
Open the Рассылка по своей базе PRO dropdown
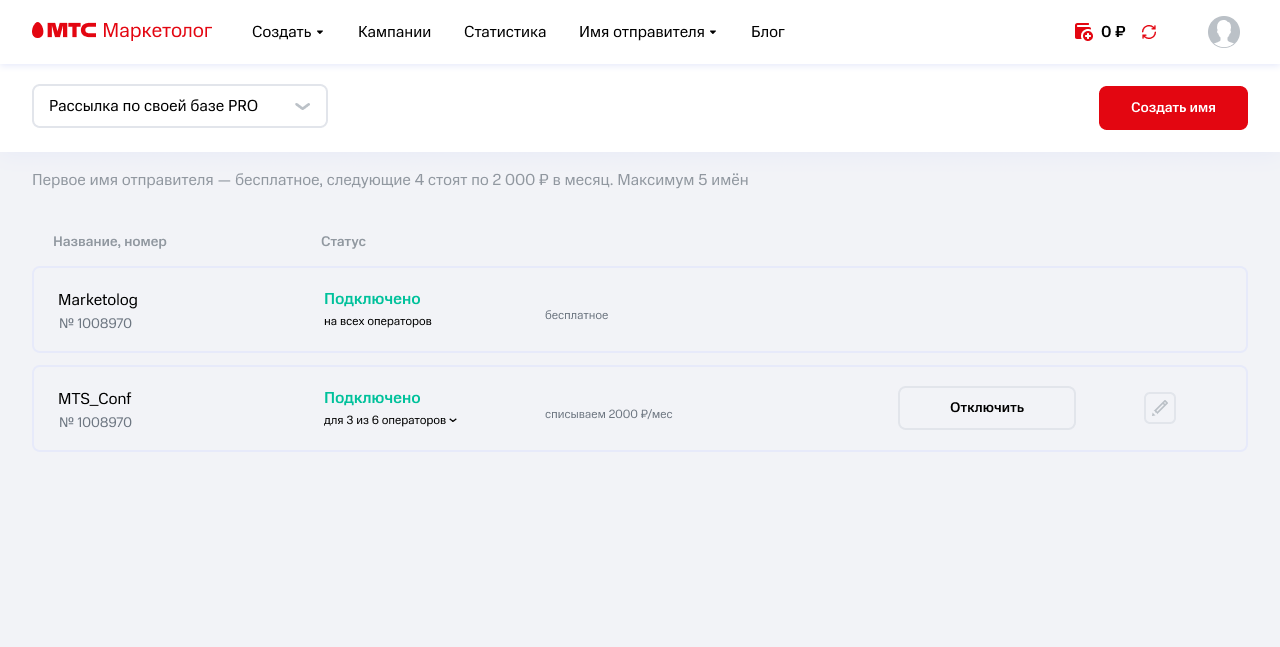[180, 106]
